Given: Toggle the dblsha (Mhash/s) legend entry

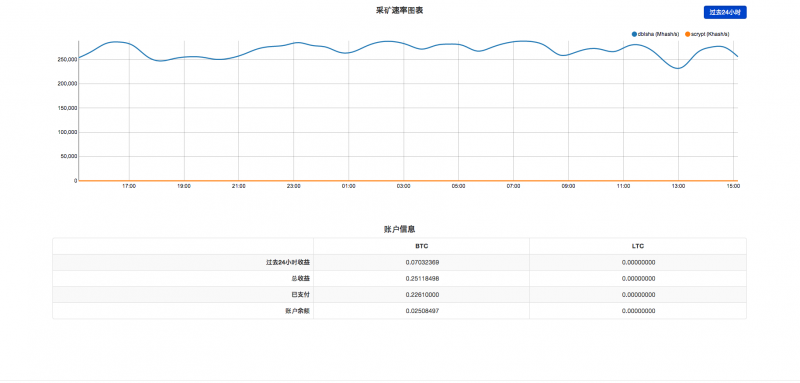Looking at the screenshot, I should point(655,34).
